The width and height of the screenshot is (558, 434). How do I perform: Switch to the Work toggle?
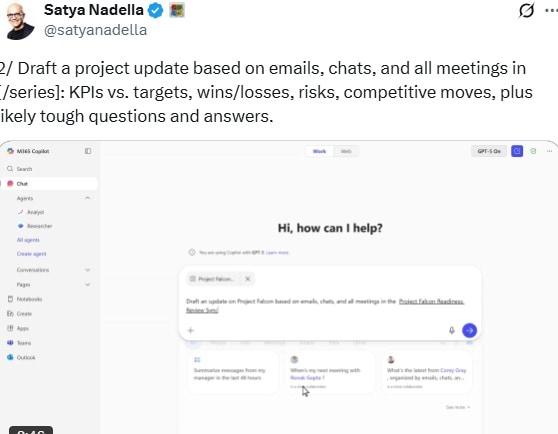click(319, 151)
